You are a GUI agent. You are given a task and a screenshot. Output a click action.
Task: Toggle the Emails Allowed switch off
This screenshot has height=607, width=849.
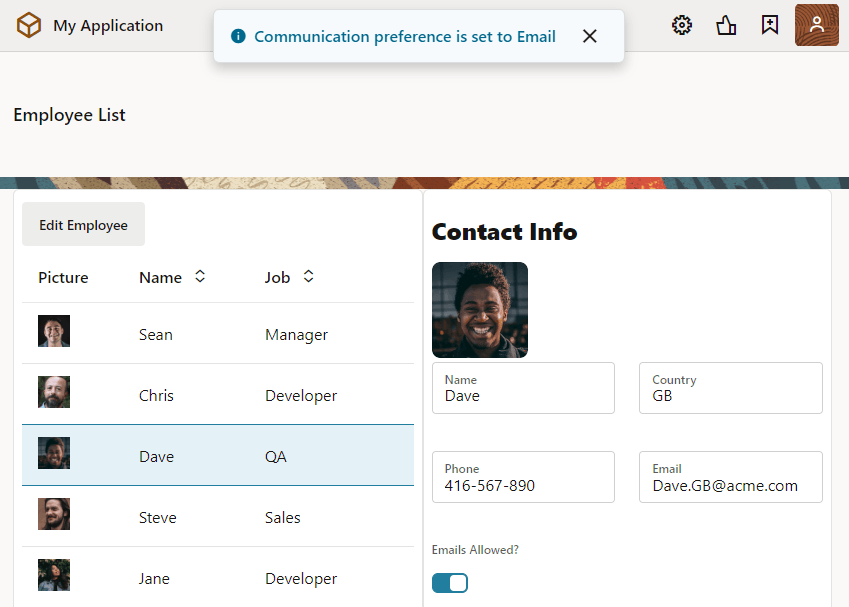click(x=450, y=582)
